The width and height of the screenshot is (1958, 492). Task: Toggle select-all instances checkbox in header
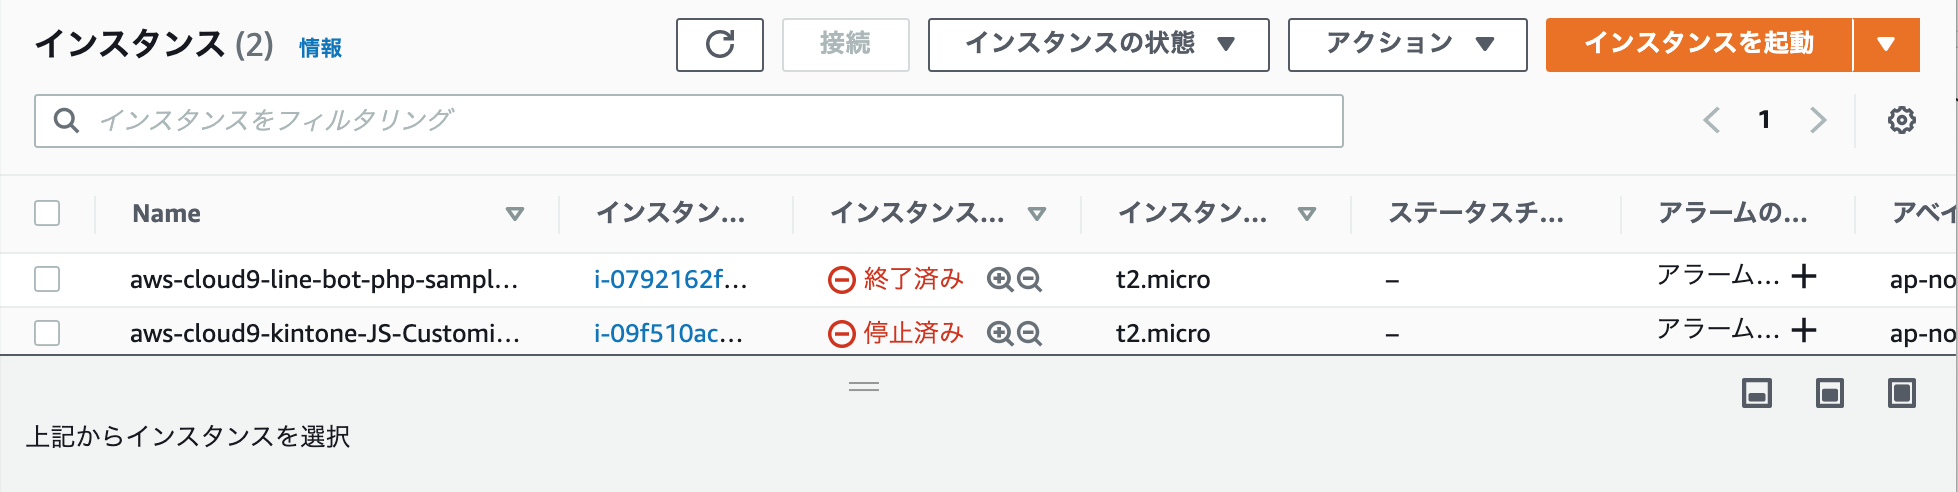[x=47, y=213]
